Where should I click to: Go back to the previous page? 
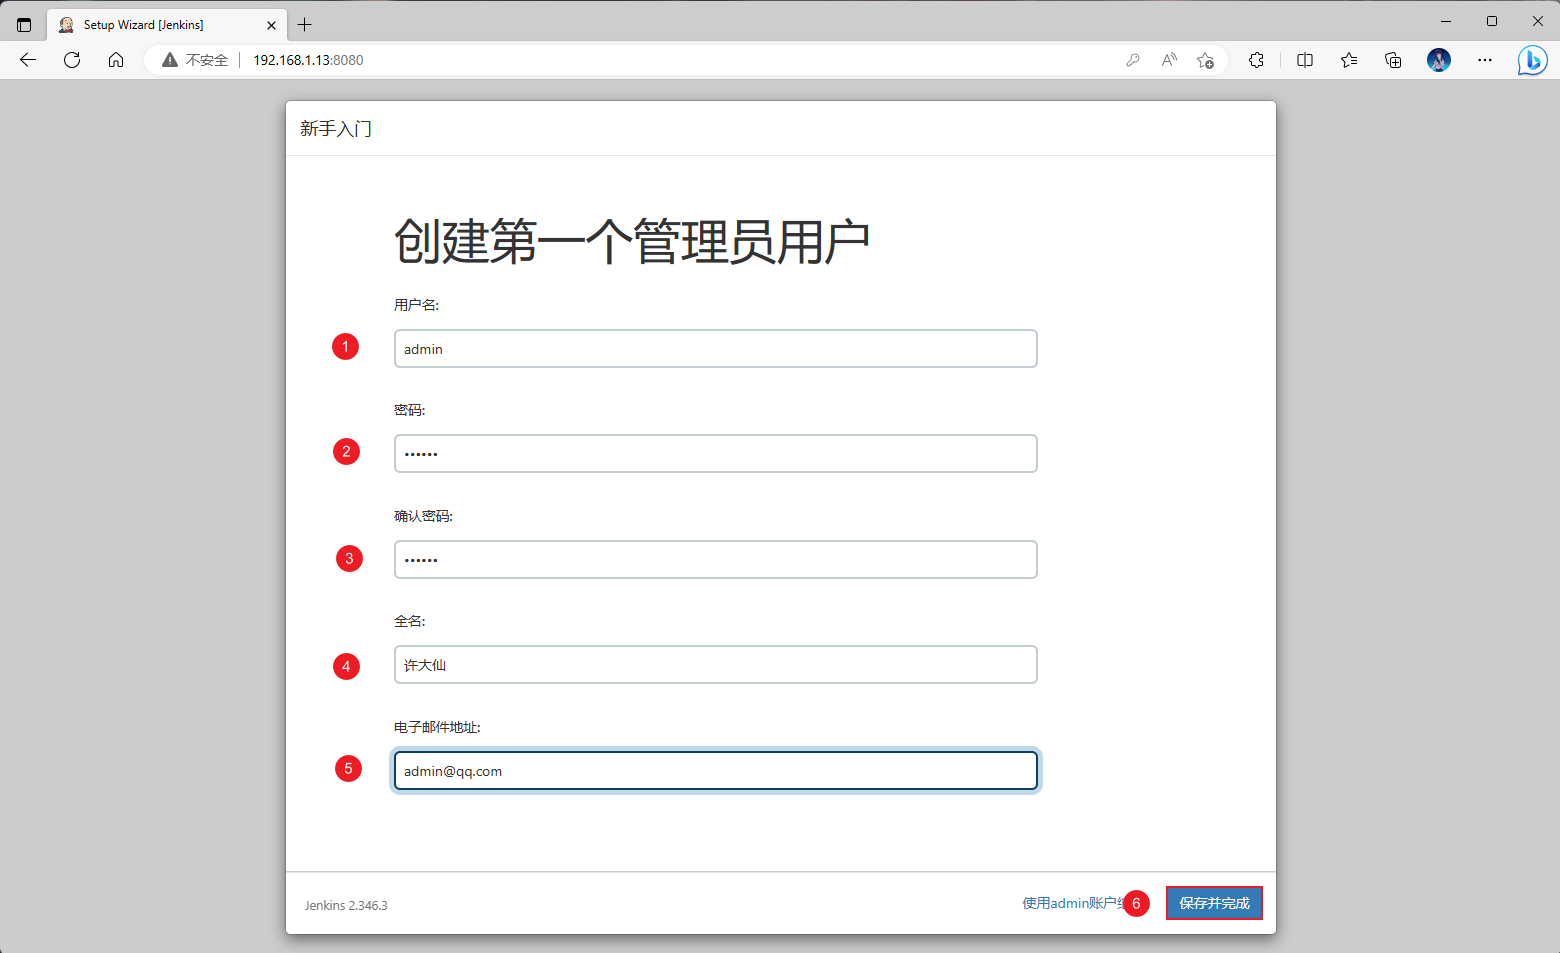(x=28, y=60)
